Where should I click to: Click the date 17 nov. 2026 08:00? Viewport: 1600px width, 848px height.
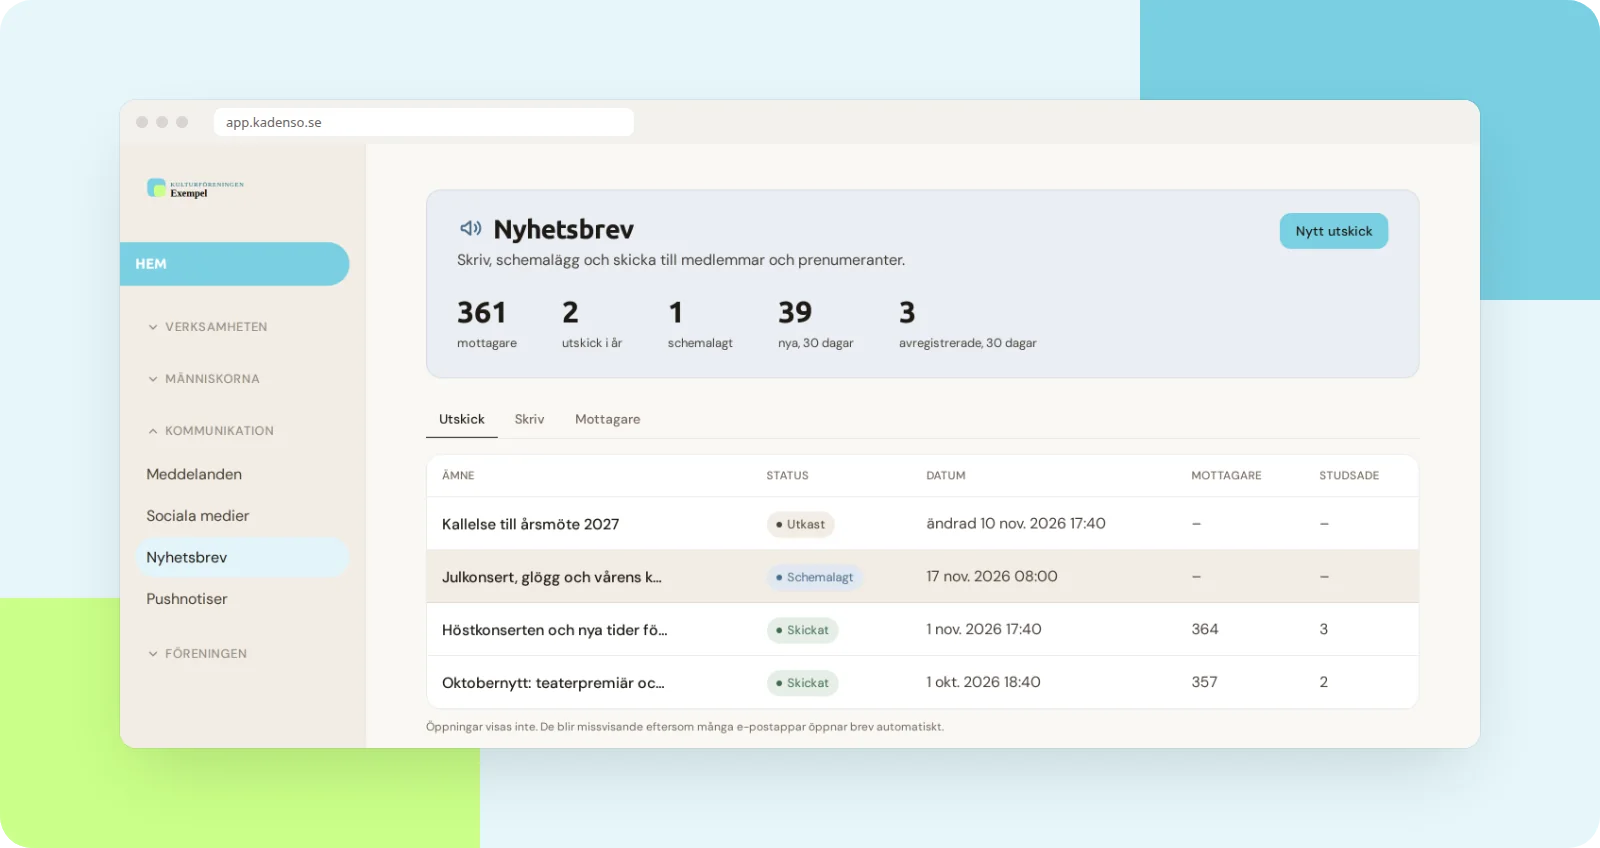[x=992, y=576]
